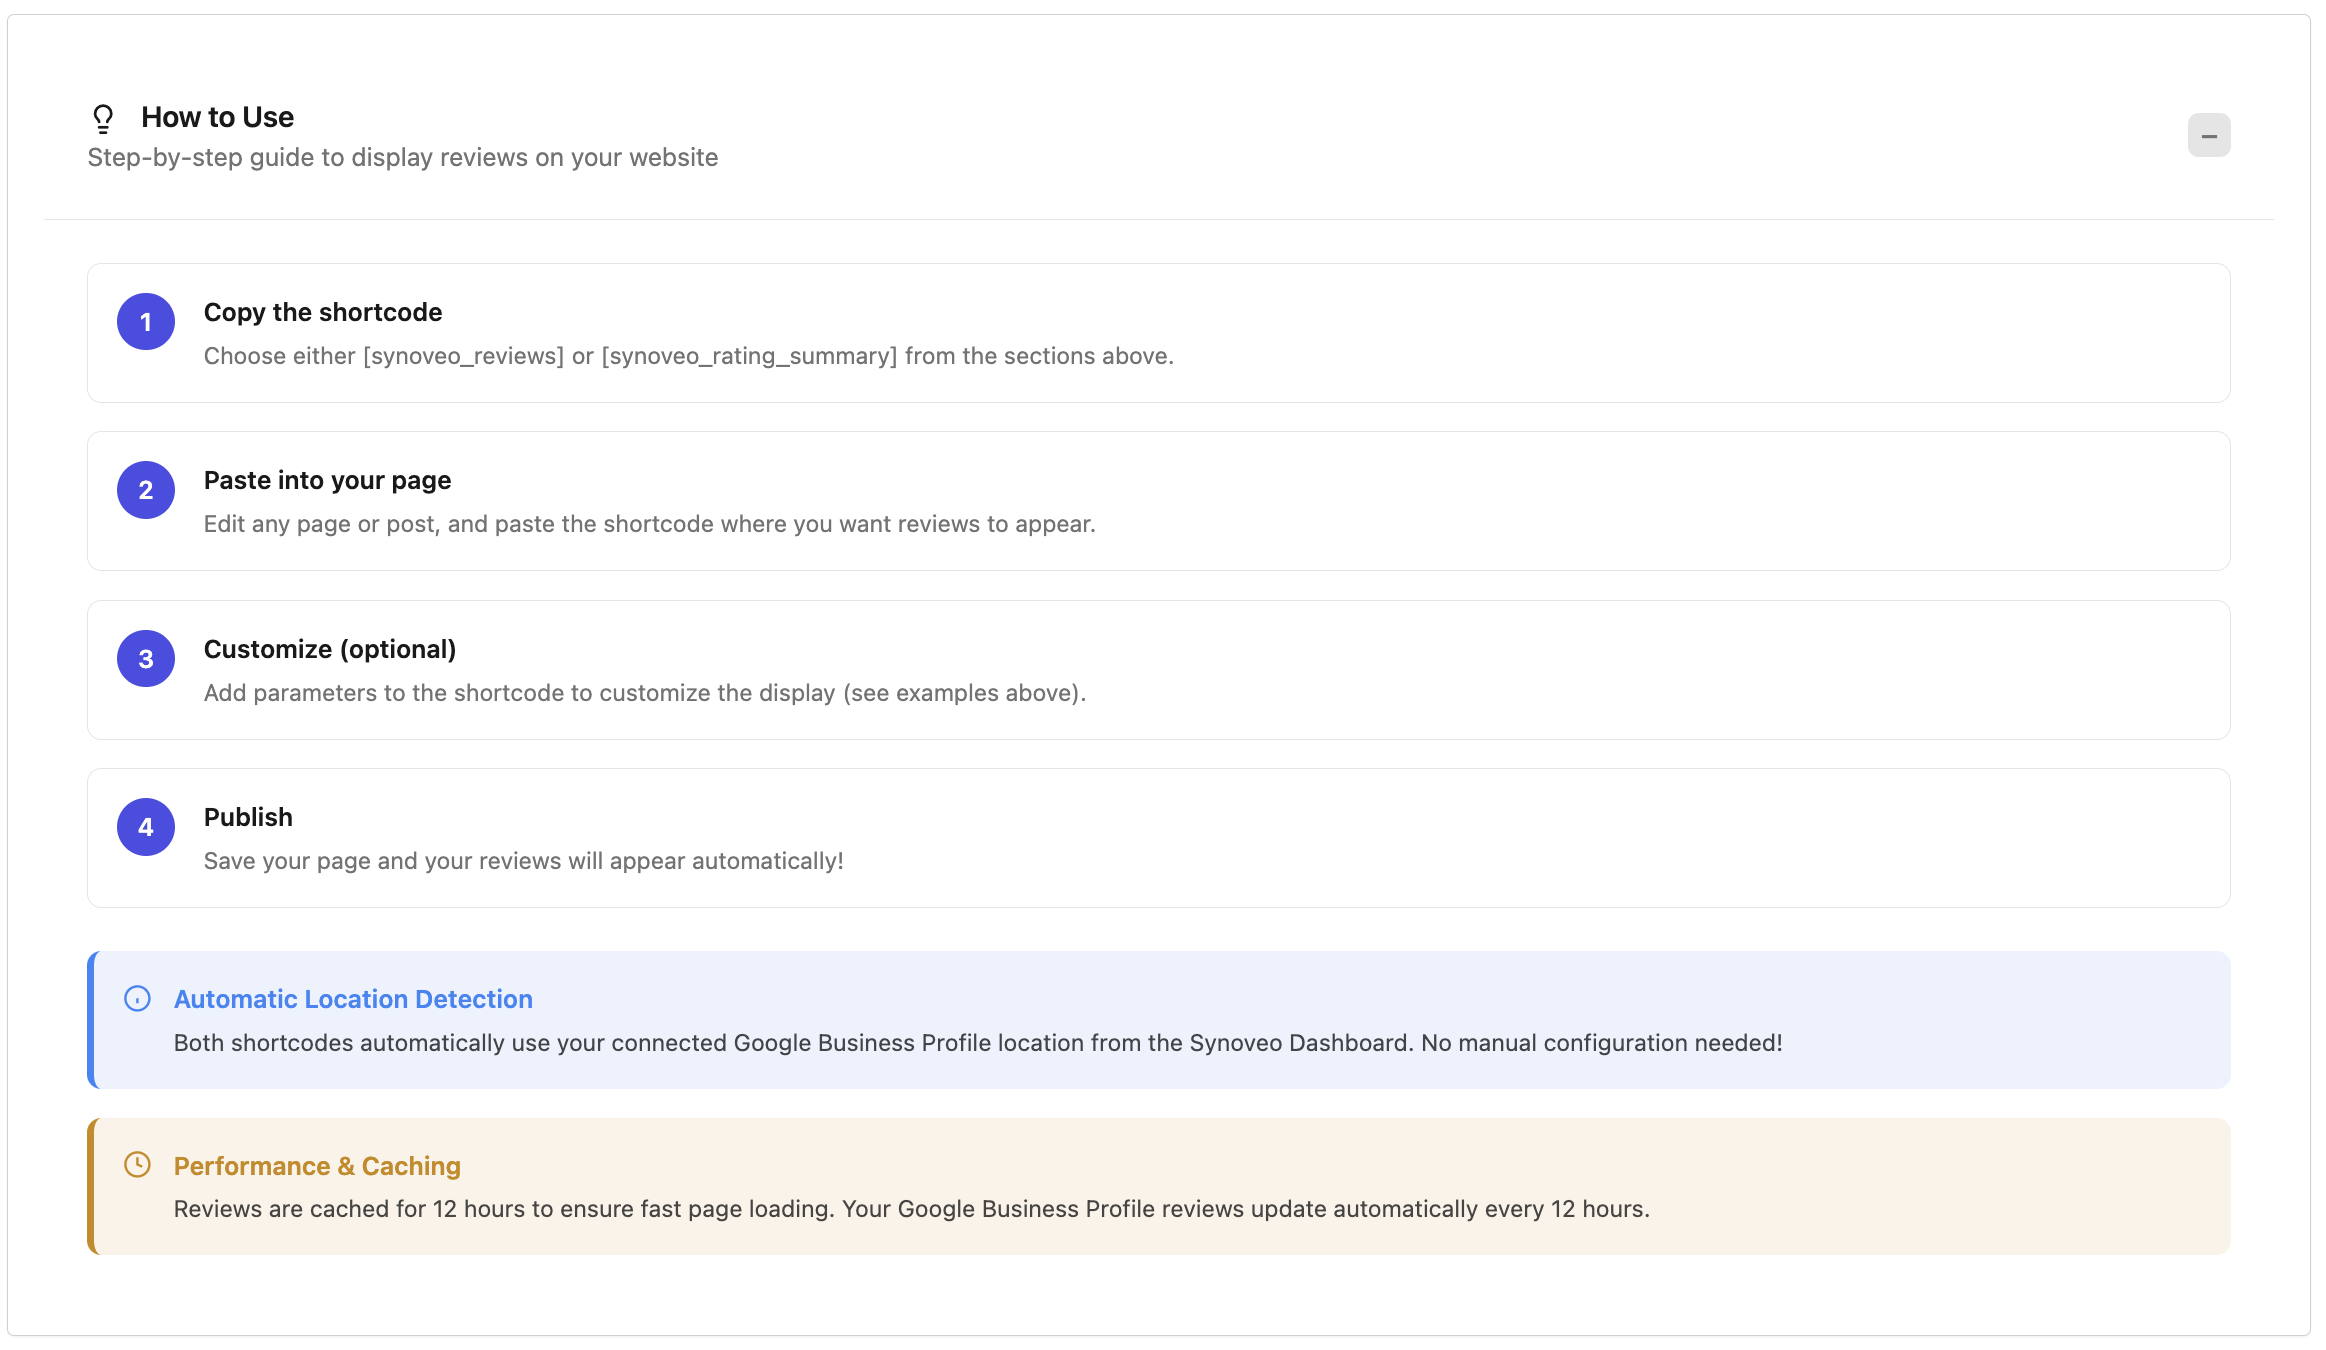Click the Publish step title
The image size is (2326, 1350).
tap(248, 817)
